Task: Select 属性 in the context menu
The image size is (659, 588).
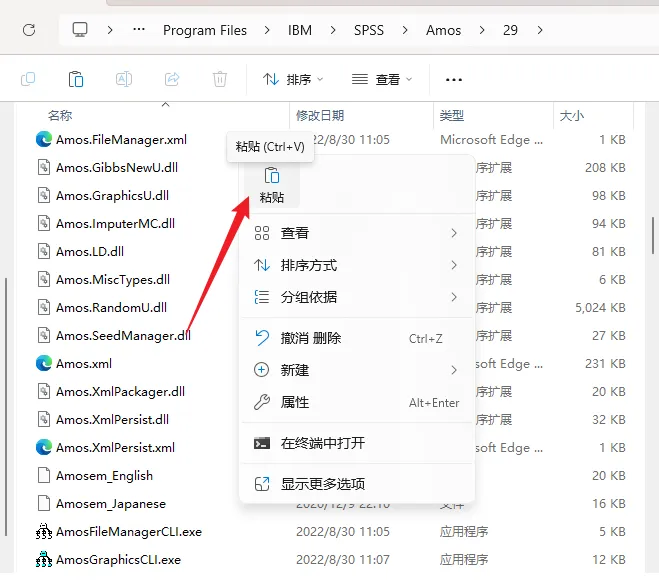Action: 356,402
